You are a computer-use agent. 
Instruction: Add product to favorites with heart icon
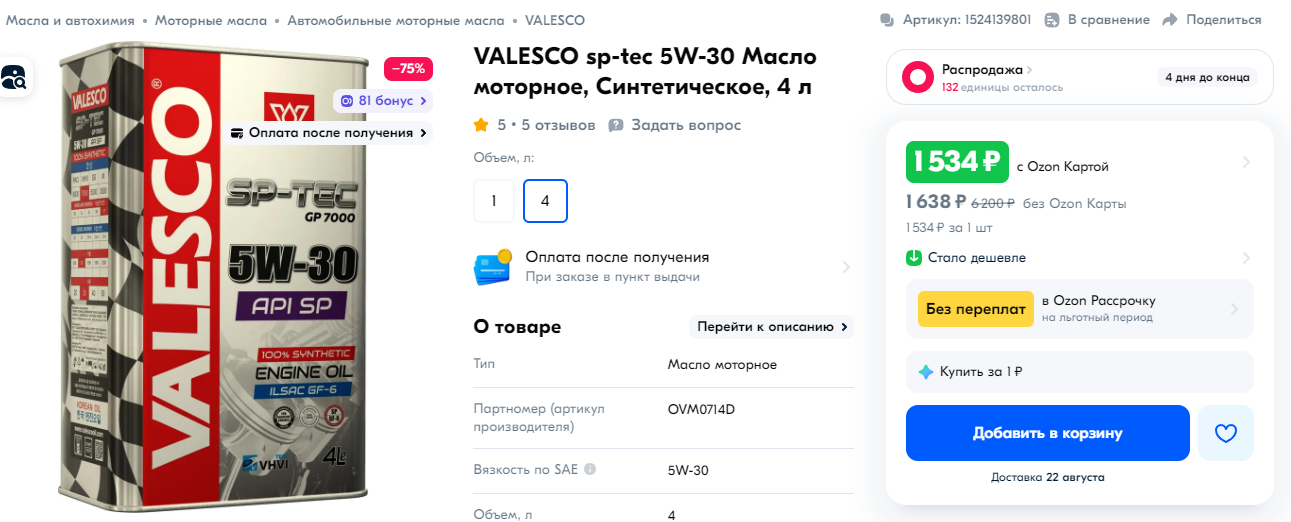click(x=1225, y=433)
